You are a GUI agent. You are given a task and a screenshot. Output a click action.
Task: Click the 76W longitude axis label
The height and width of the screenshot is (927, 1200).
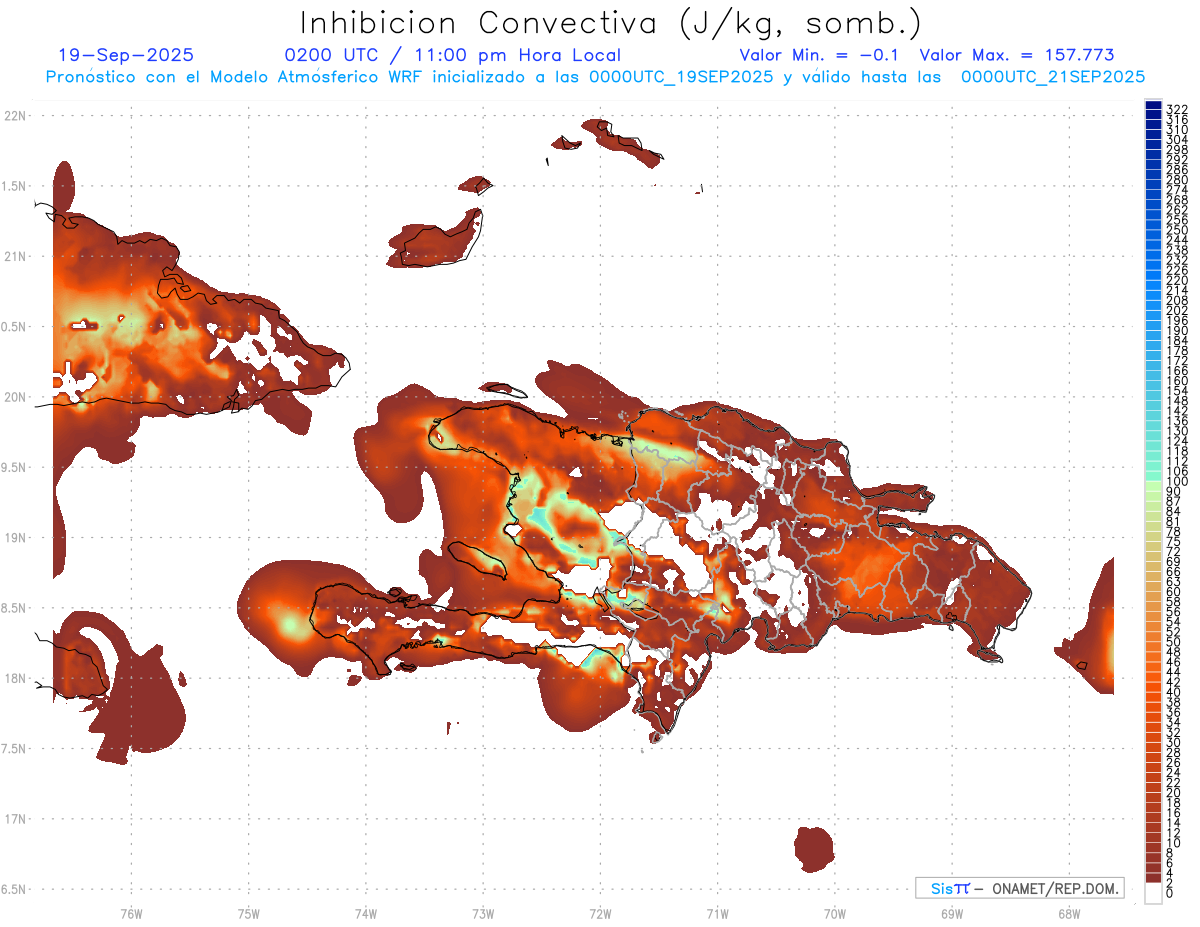(x=131, y=913)
